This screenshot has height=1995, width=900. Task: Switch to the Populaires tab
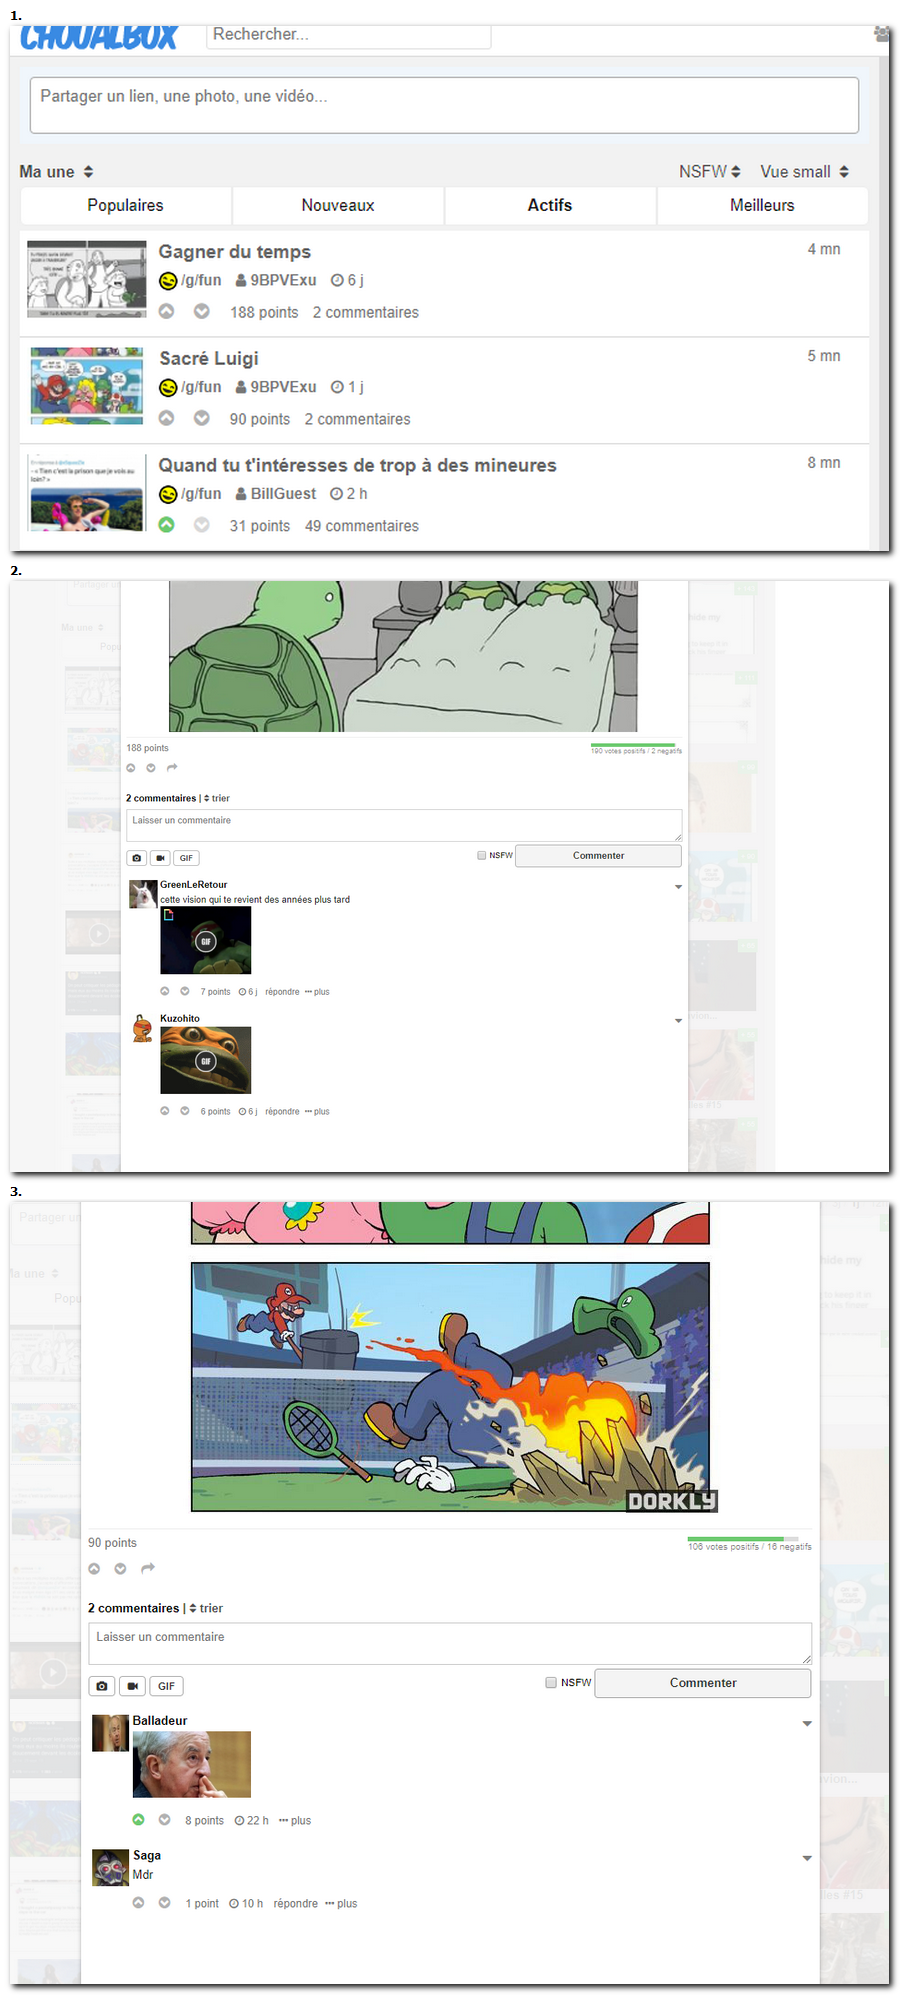click(125, 205)
